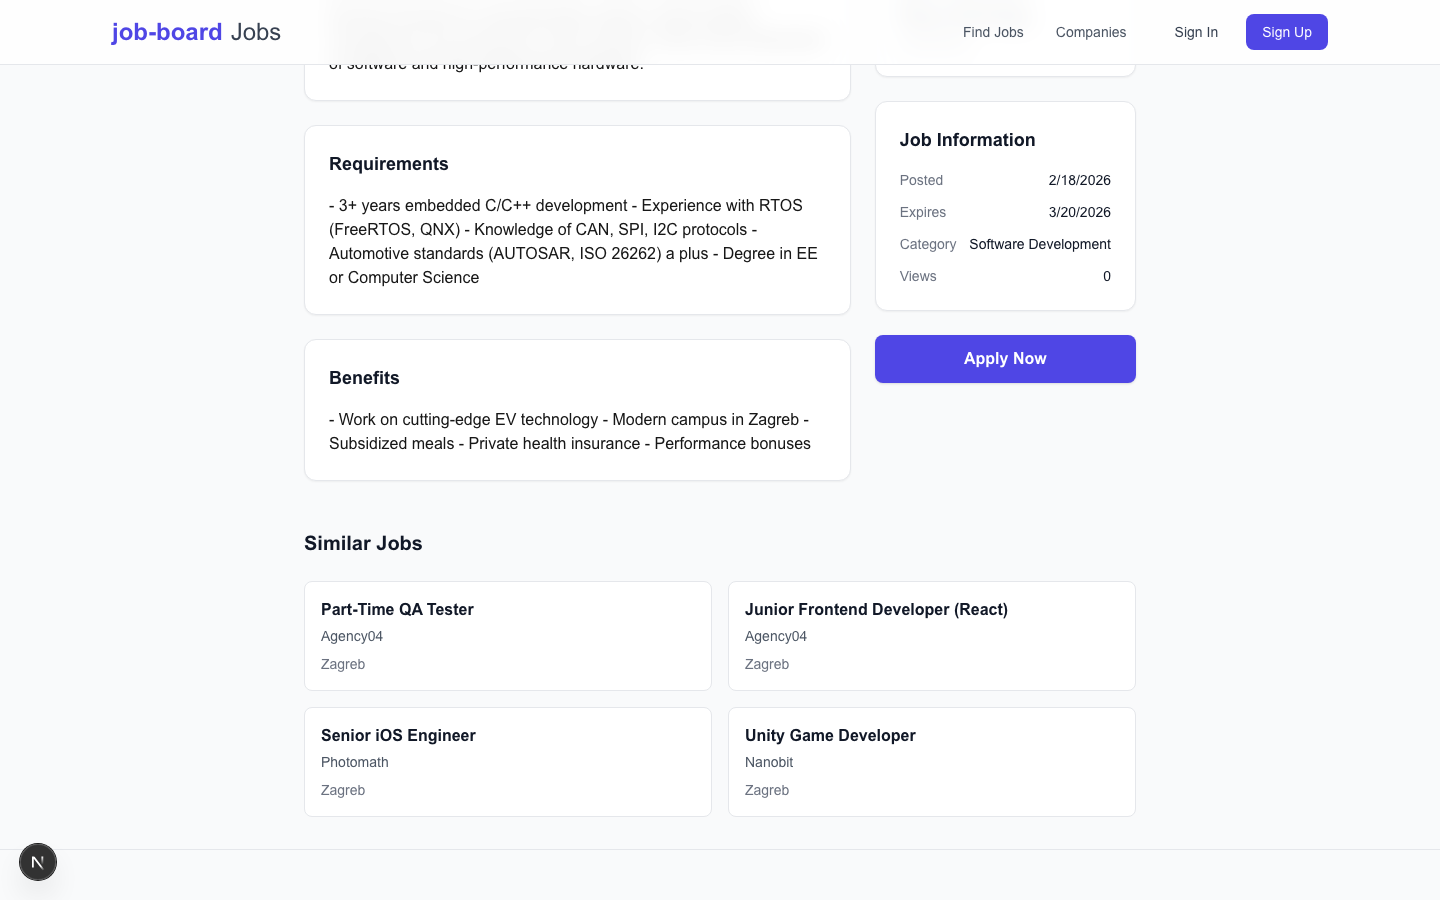Click the Software Development category
Image resolution: width=1440 pixels, height=900 pixels.
click(x=1040, y=244)
